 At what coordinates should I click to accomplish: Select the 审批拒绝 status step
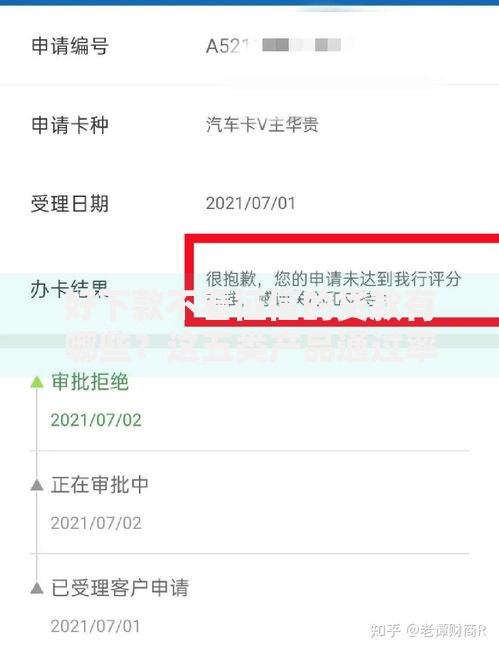[x=90, y=382]
